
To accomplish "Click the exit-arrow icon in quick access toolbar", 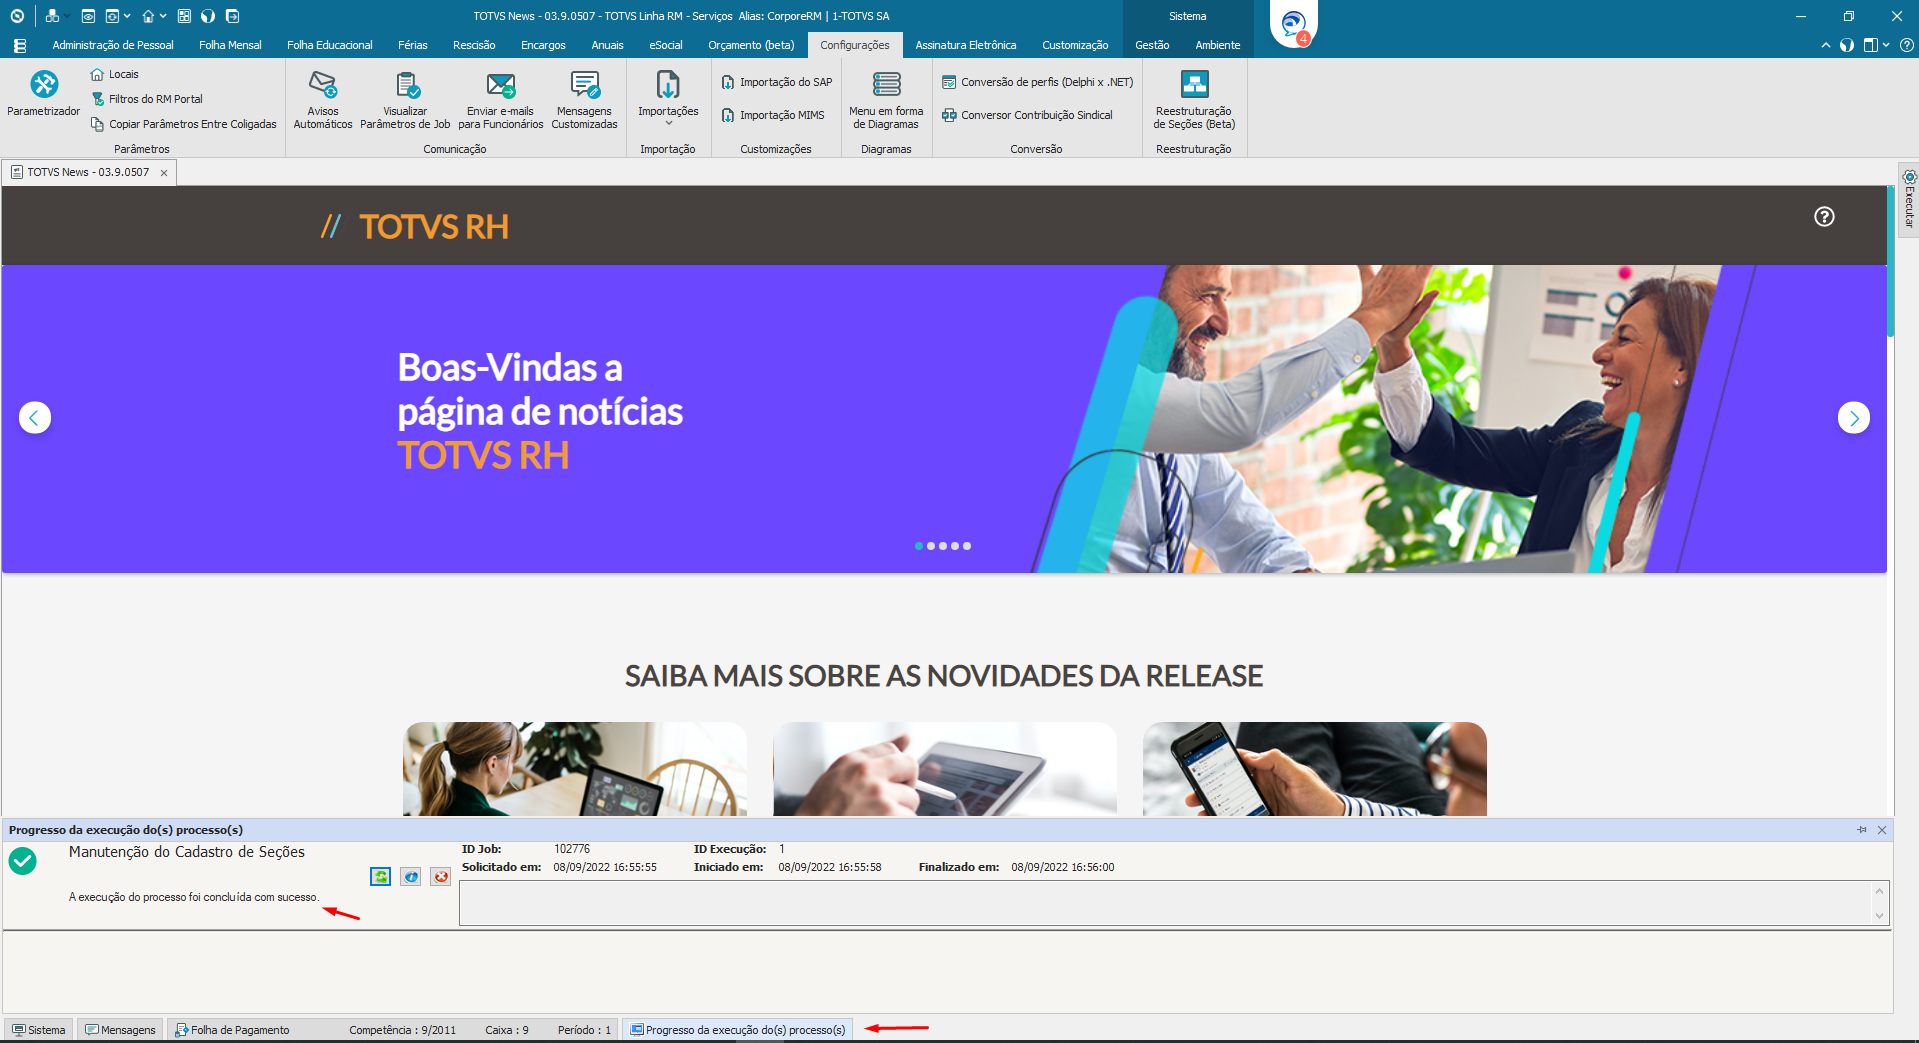I will tap(233, 16).
